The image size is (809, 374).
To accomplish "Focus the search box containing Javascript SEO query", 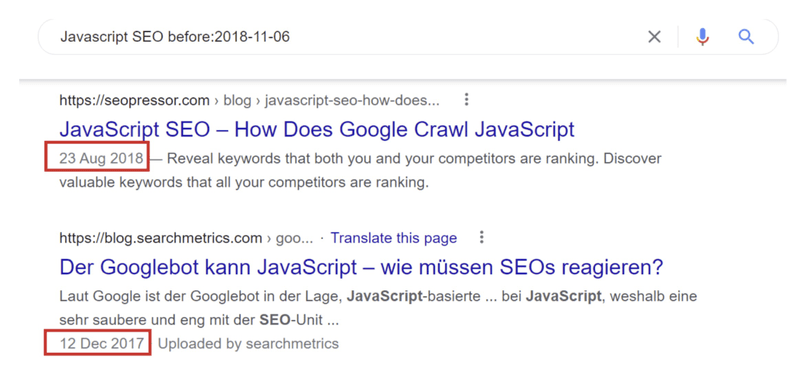I will pyautogui.click(x=408, y=37).
